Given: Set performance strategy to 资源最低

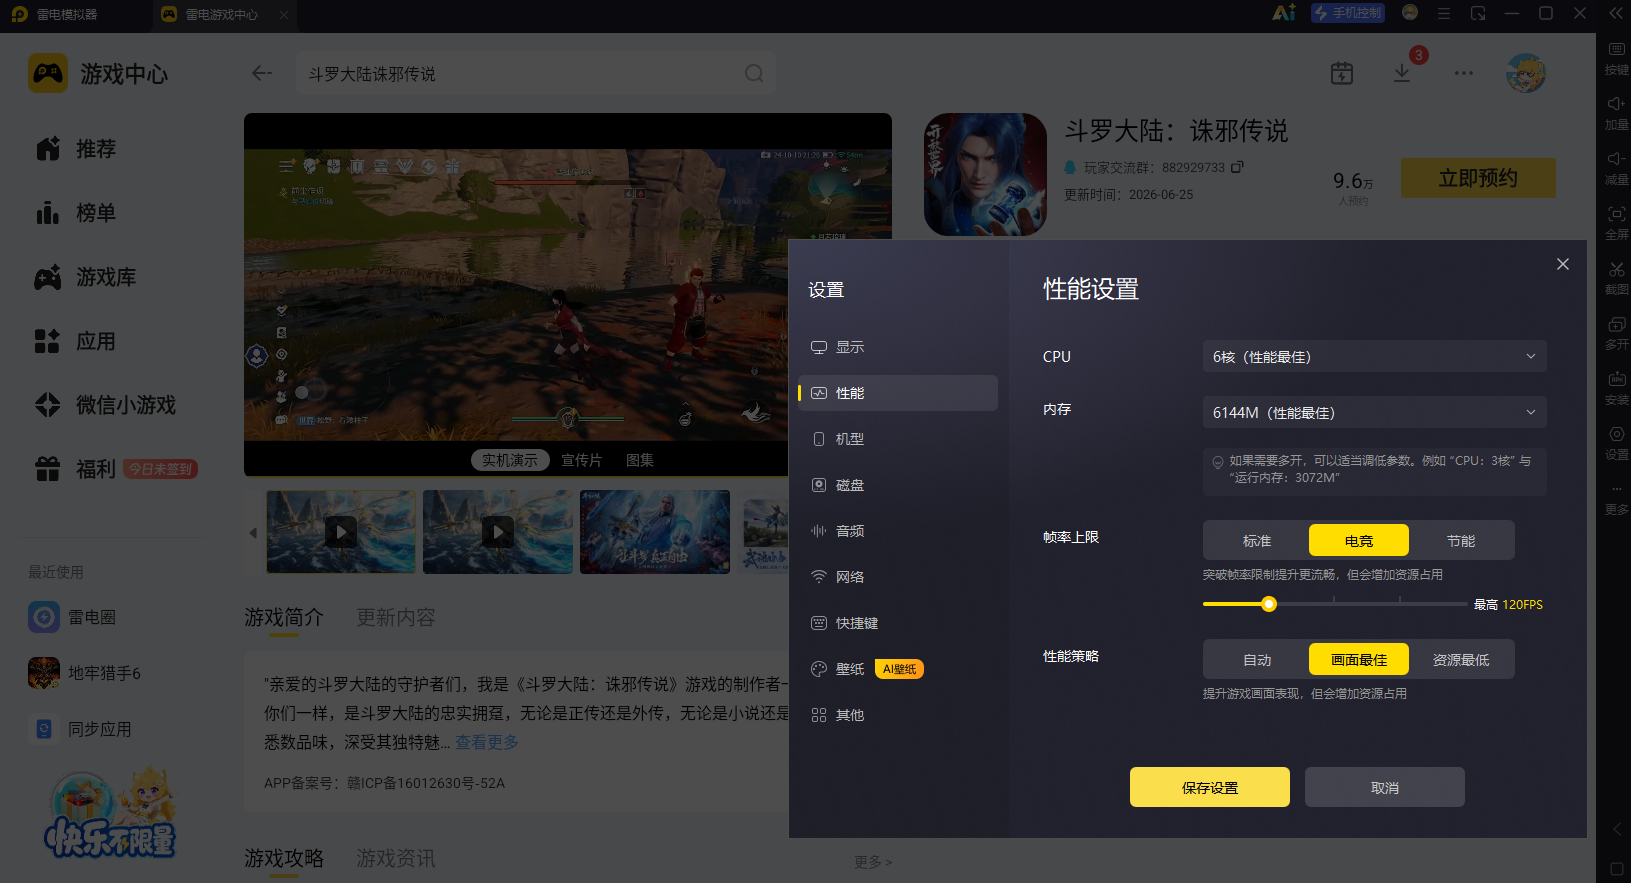Looking at the screenshot, I should pos(1461,659).
